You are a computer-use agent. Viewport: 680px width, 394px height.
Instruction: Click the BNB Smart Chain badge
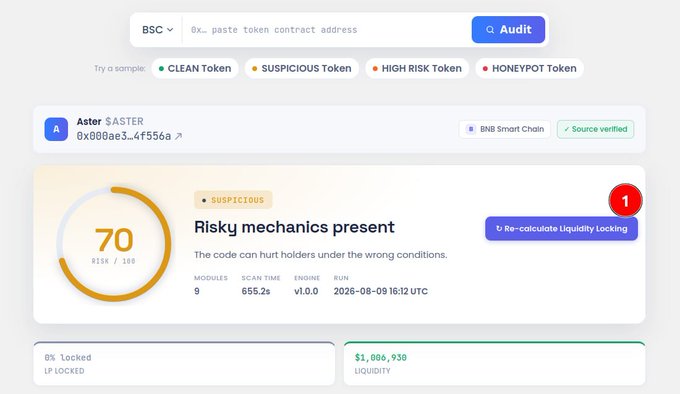click(505, 129)
